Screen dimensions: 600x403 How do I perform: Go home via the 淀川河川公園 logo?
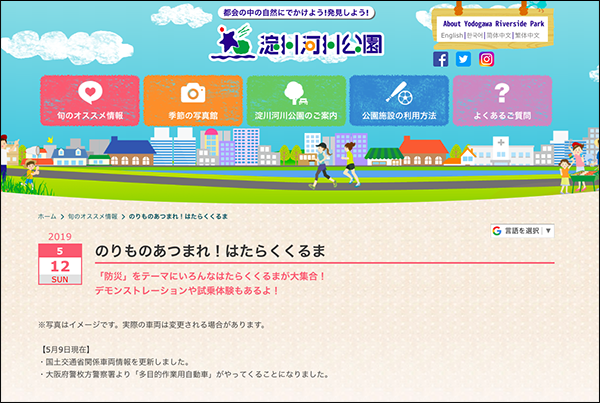pos(299,44)
